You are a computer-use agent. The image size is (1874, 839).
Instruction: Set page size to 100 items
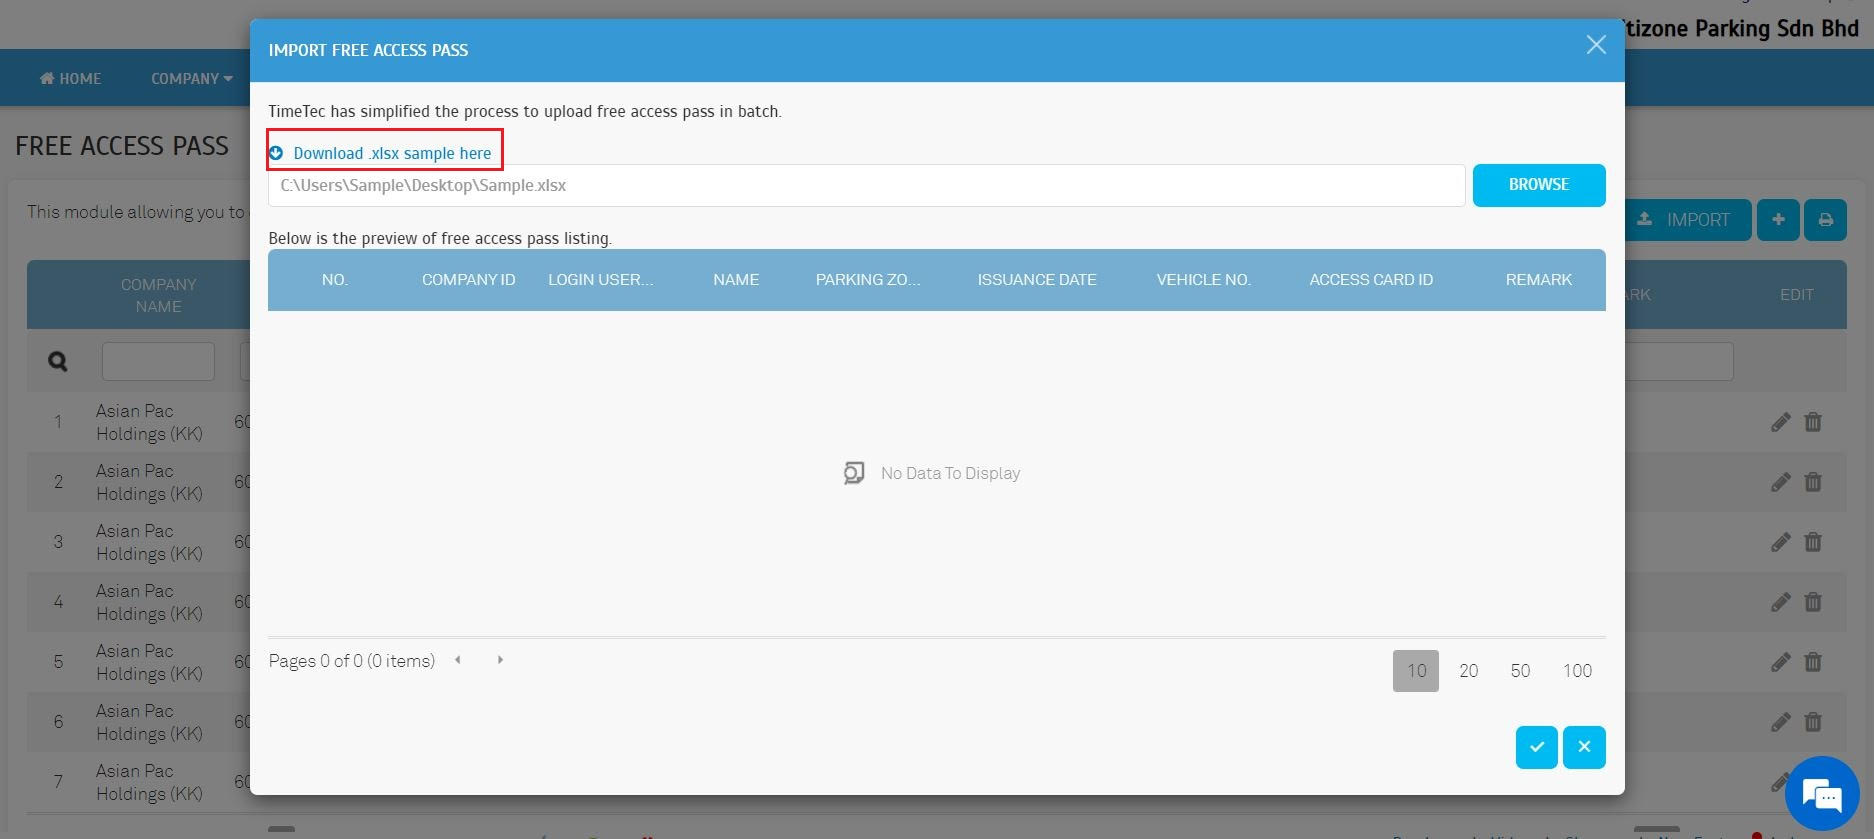(1577, 671)
